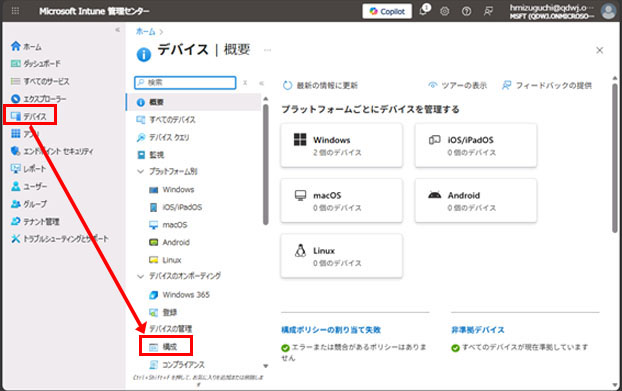Select 概要 in the device menu

click(x=194, y=102)
